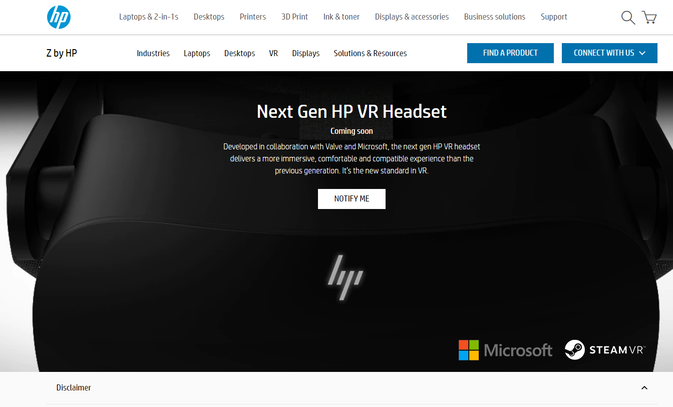This screenshot has width=673, height=407.
Task: Open Displays & accessories menu
Action: 412,17
